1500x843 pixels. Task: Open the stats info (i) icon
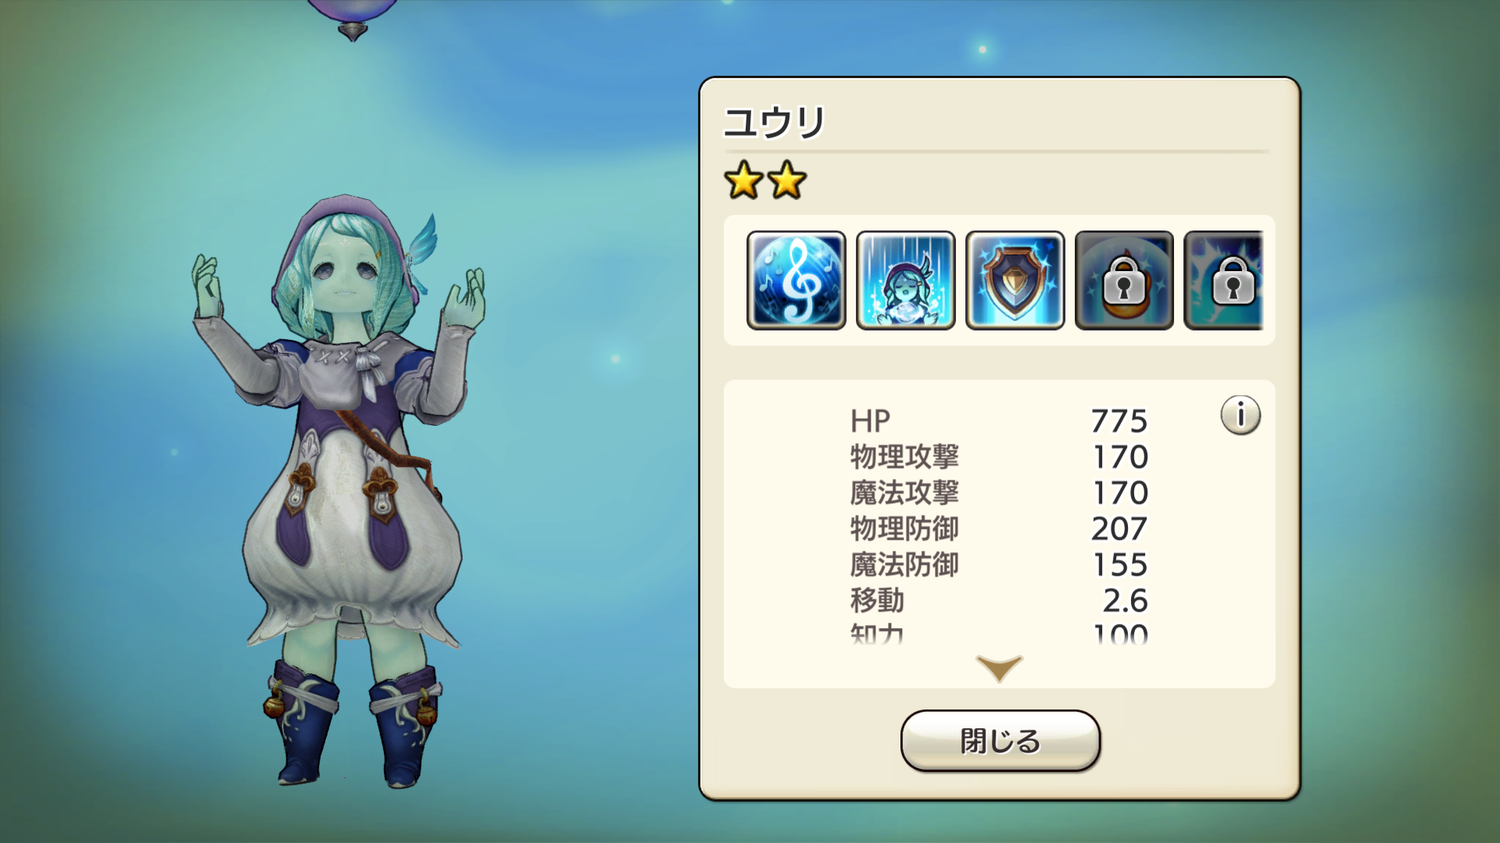[x=1240, y=415]
